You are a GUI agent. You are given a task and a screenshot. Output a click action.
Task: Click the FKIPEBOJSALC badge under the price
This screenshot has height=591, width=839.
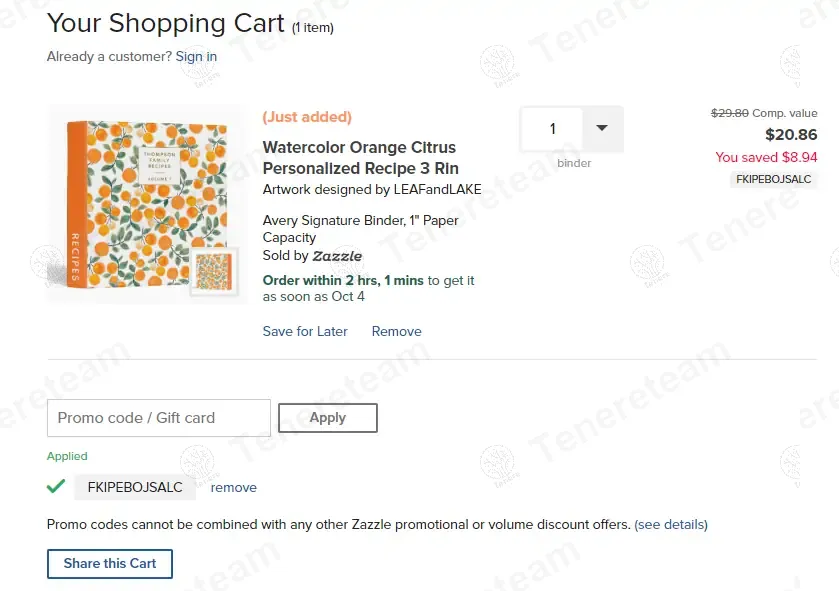click(772, 179)
